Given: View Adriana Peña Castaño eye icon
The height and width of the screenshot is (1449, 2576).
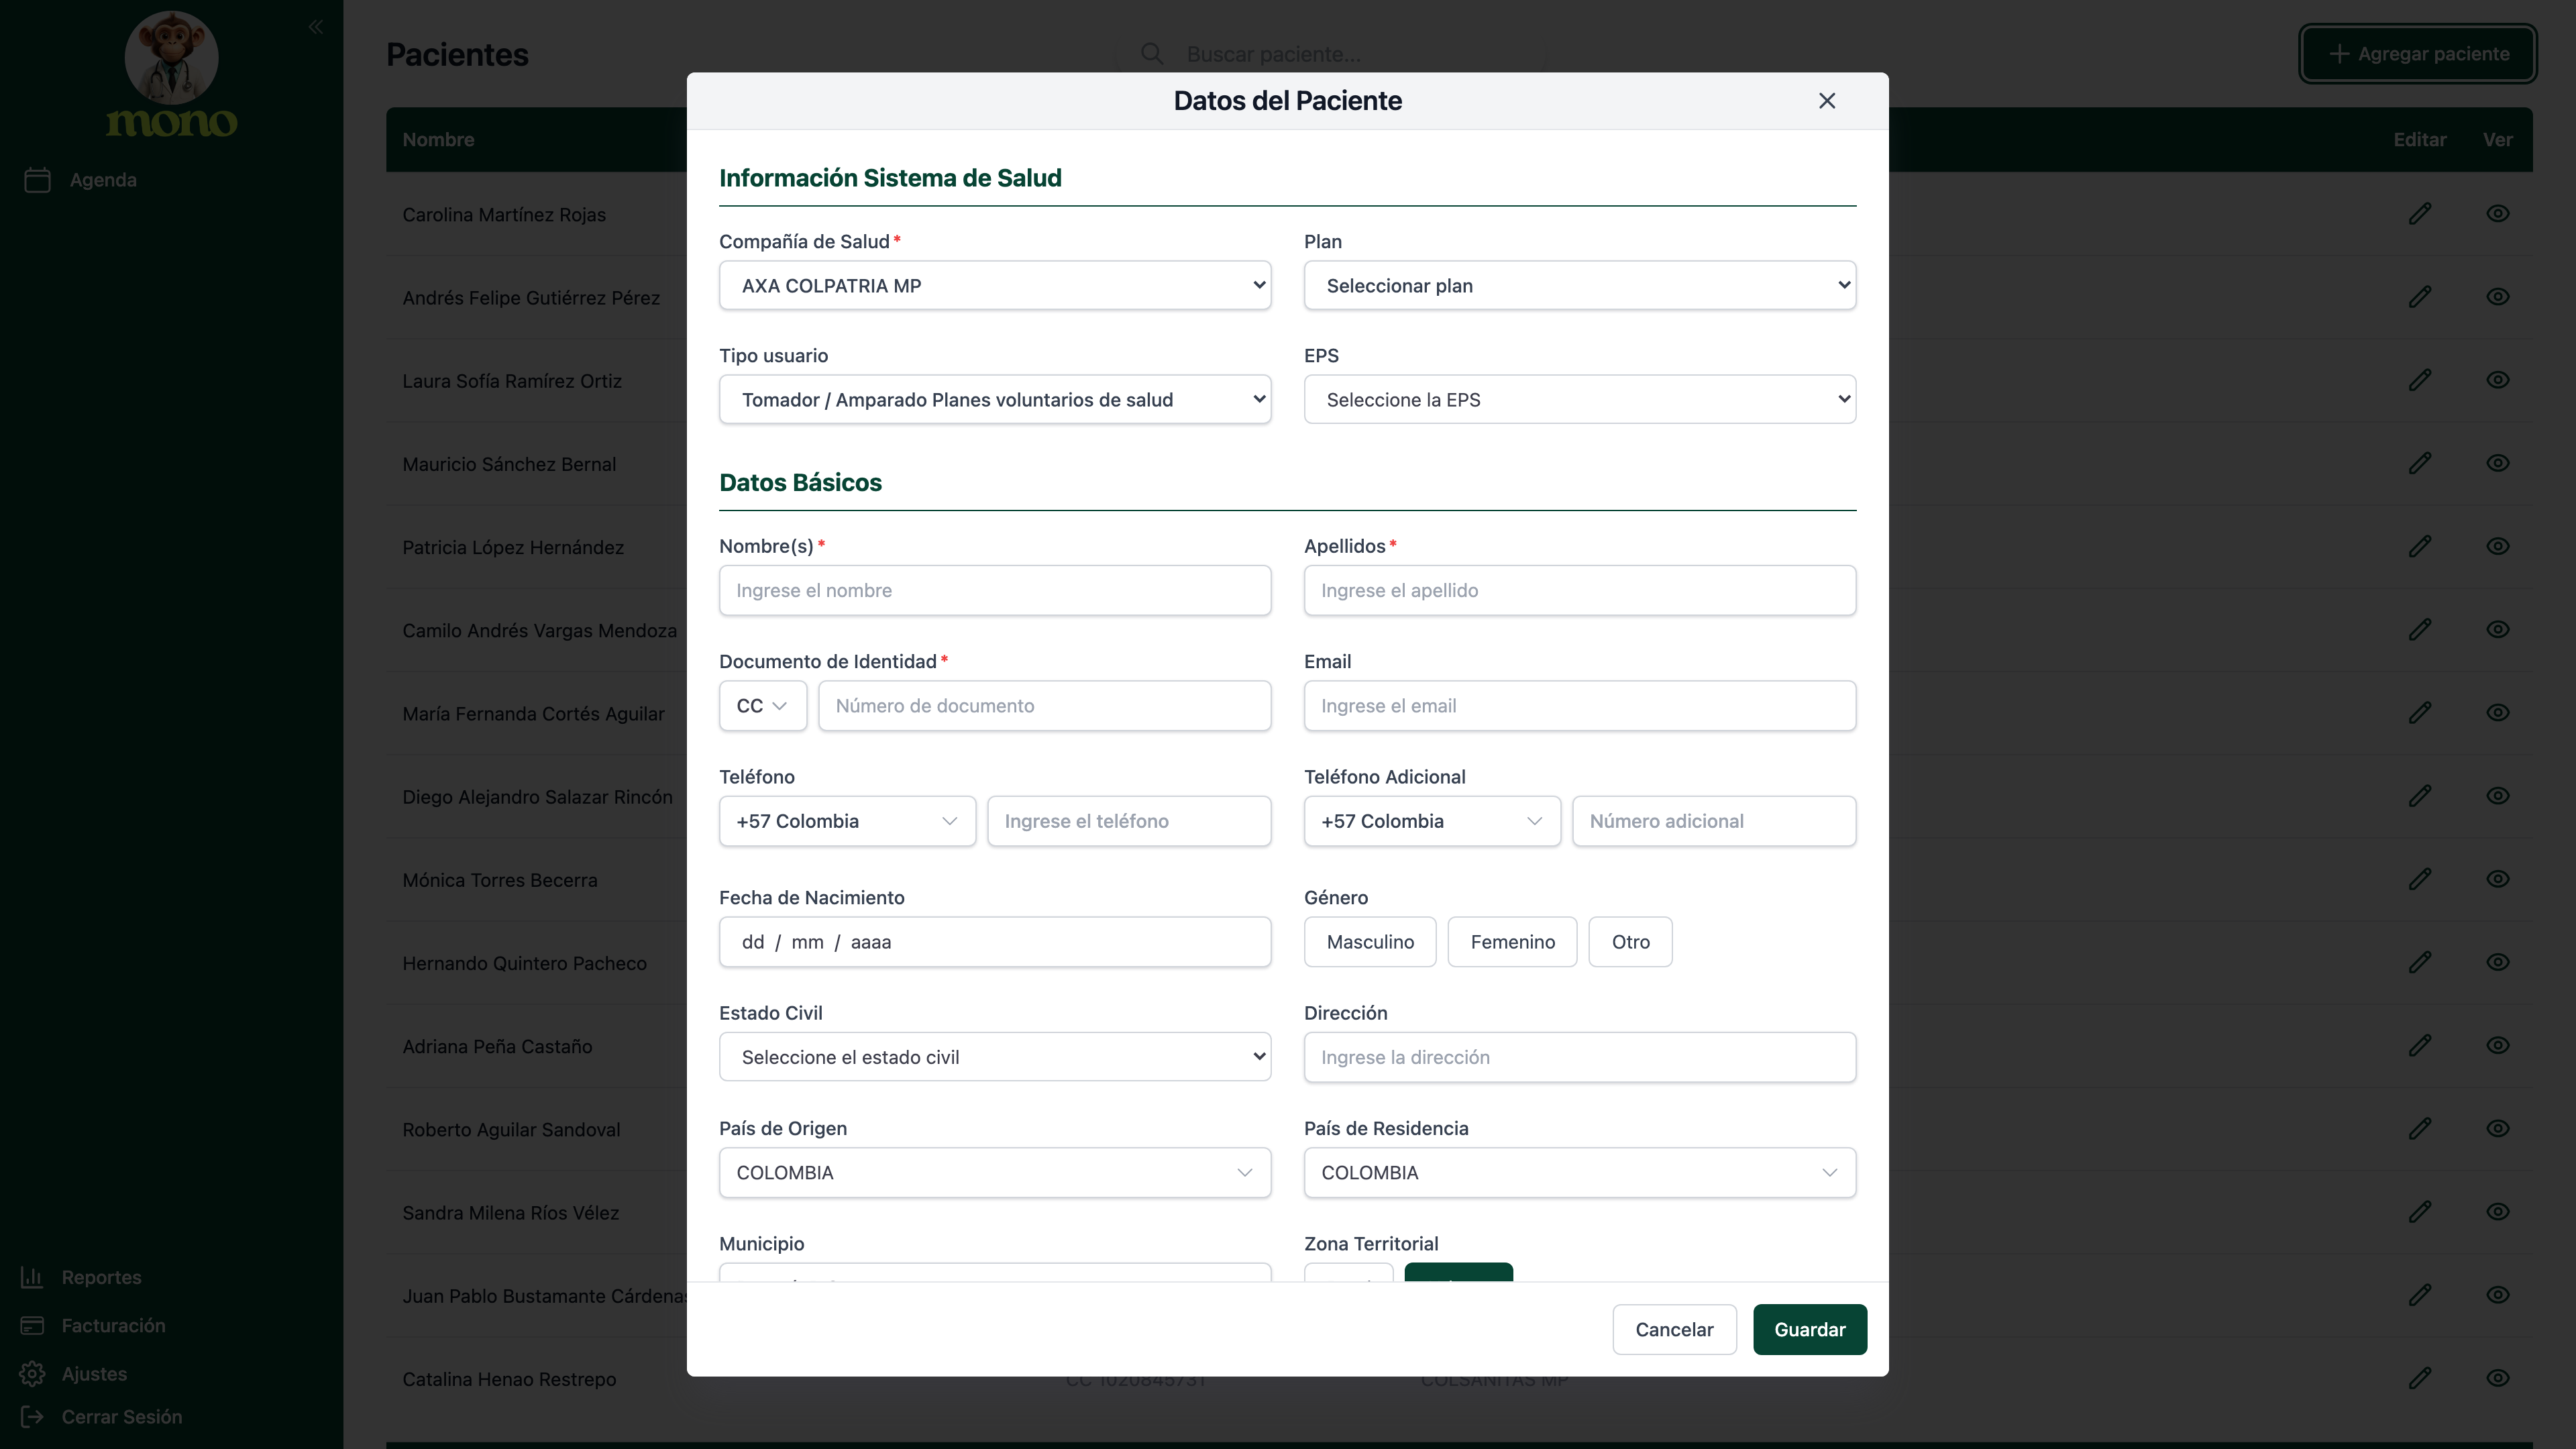Looking at the screenshot, I should 2497,1045.
